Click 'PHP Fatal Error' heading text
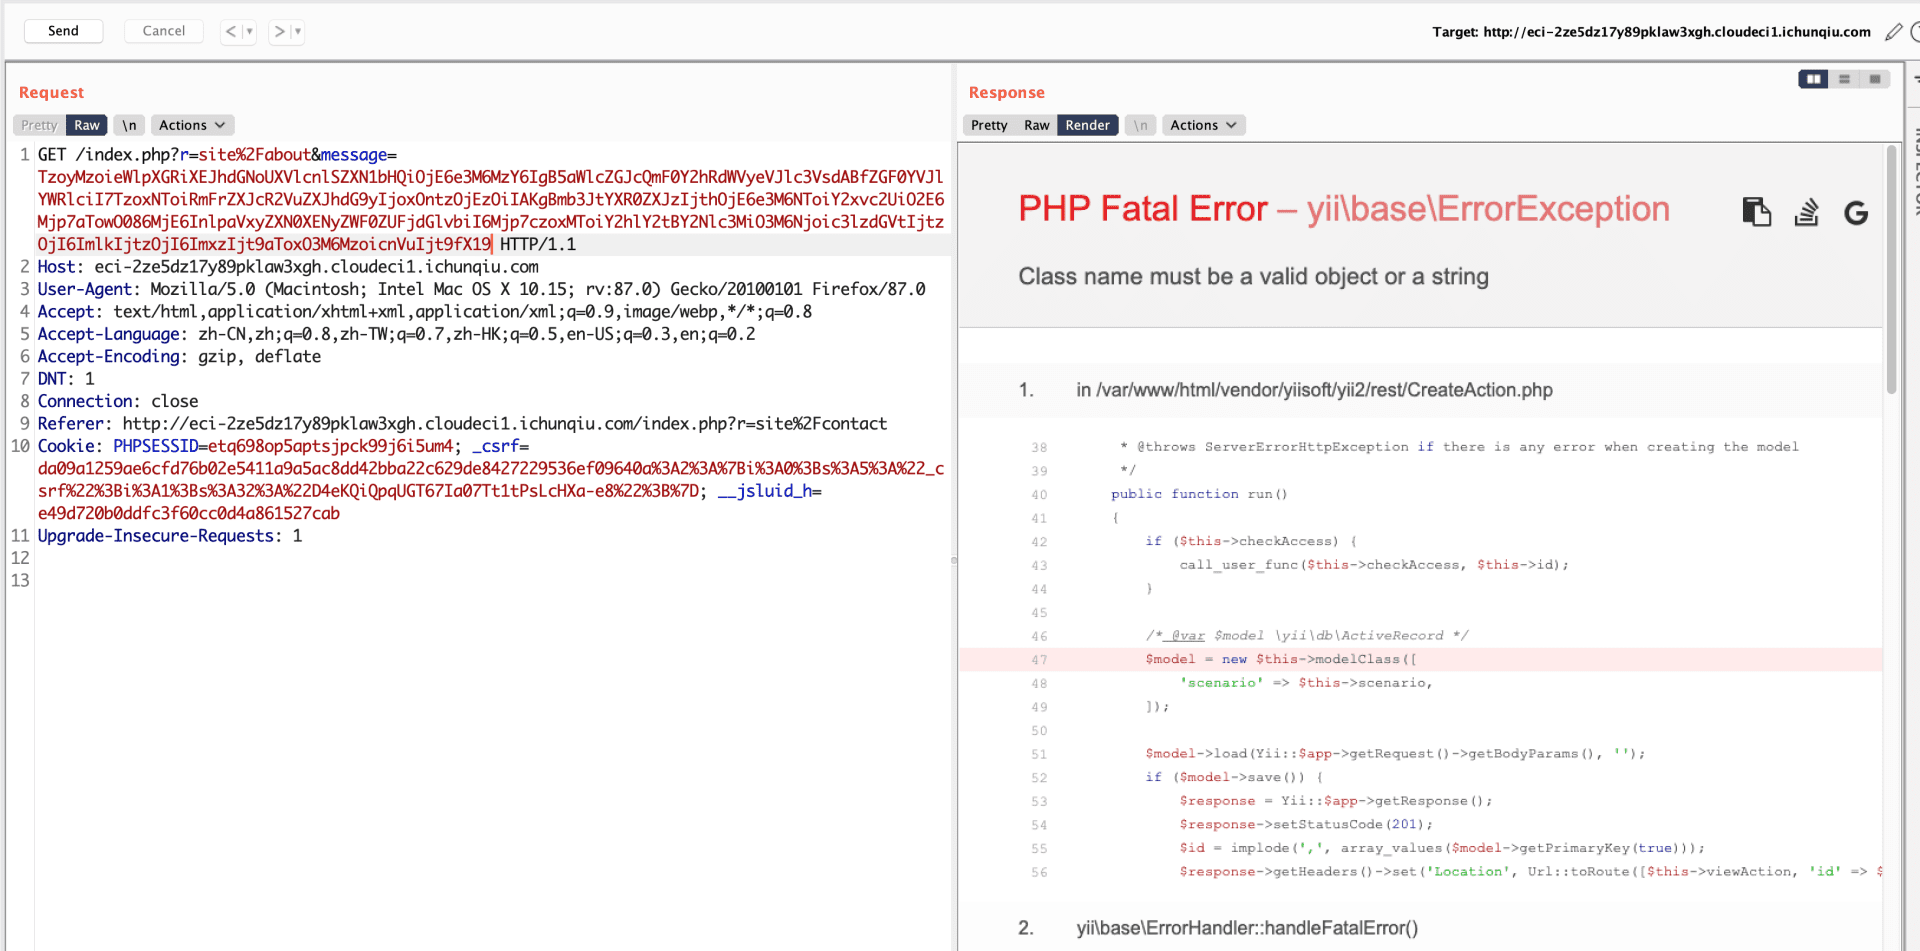Viewport: 1920px width, 951px height. pos(1143,209)
